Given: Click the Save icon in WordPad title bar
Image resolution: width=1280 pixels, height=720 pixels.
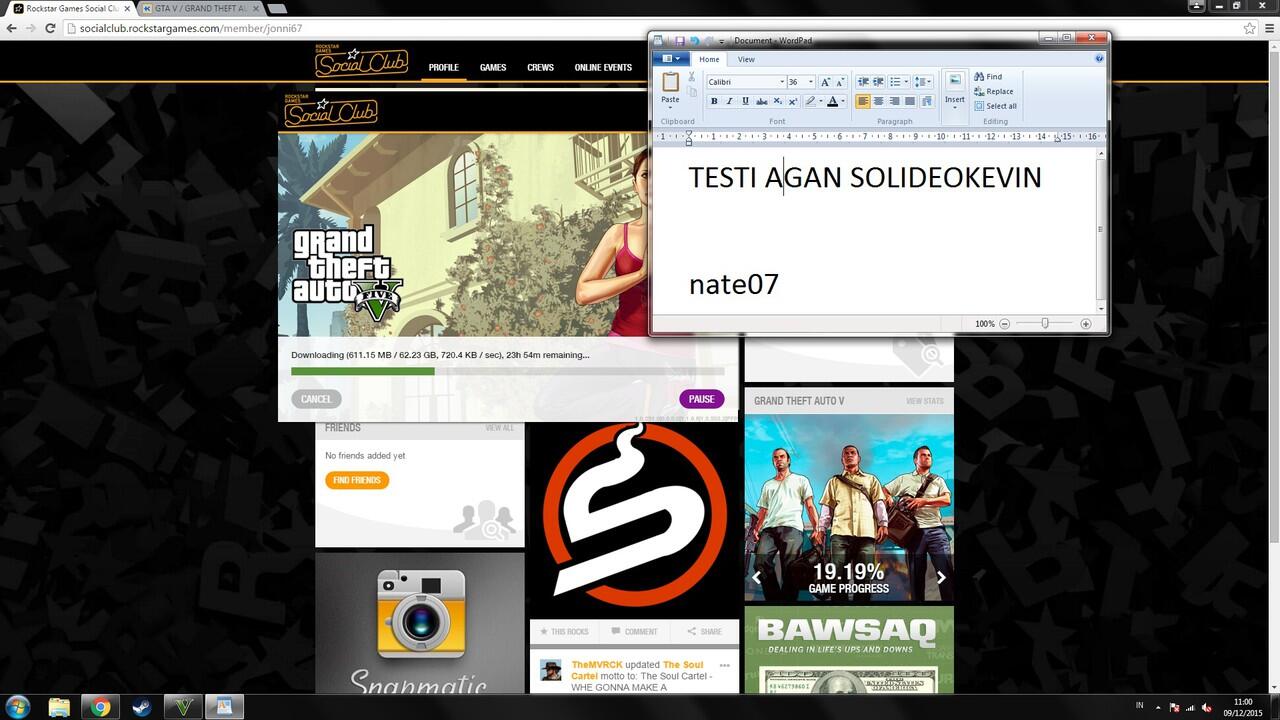Looking at the screenshot, I should (680, 41).
